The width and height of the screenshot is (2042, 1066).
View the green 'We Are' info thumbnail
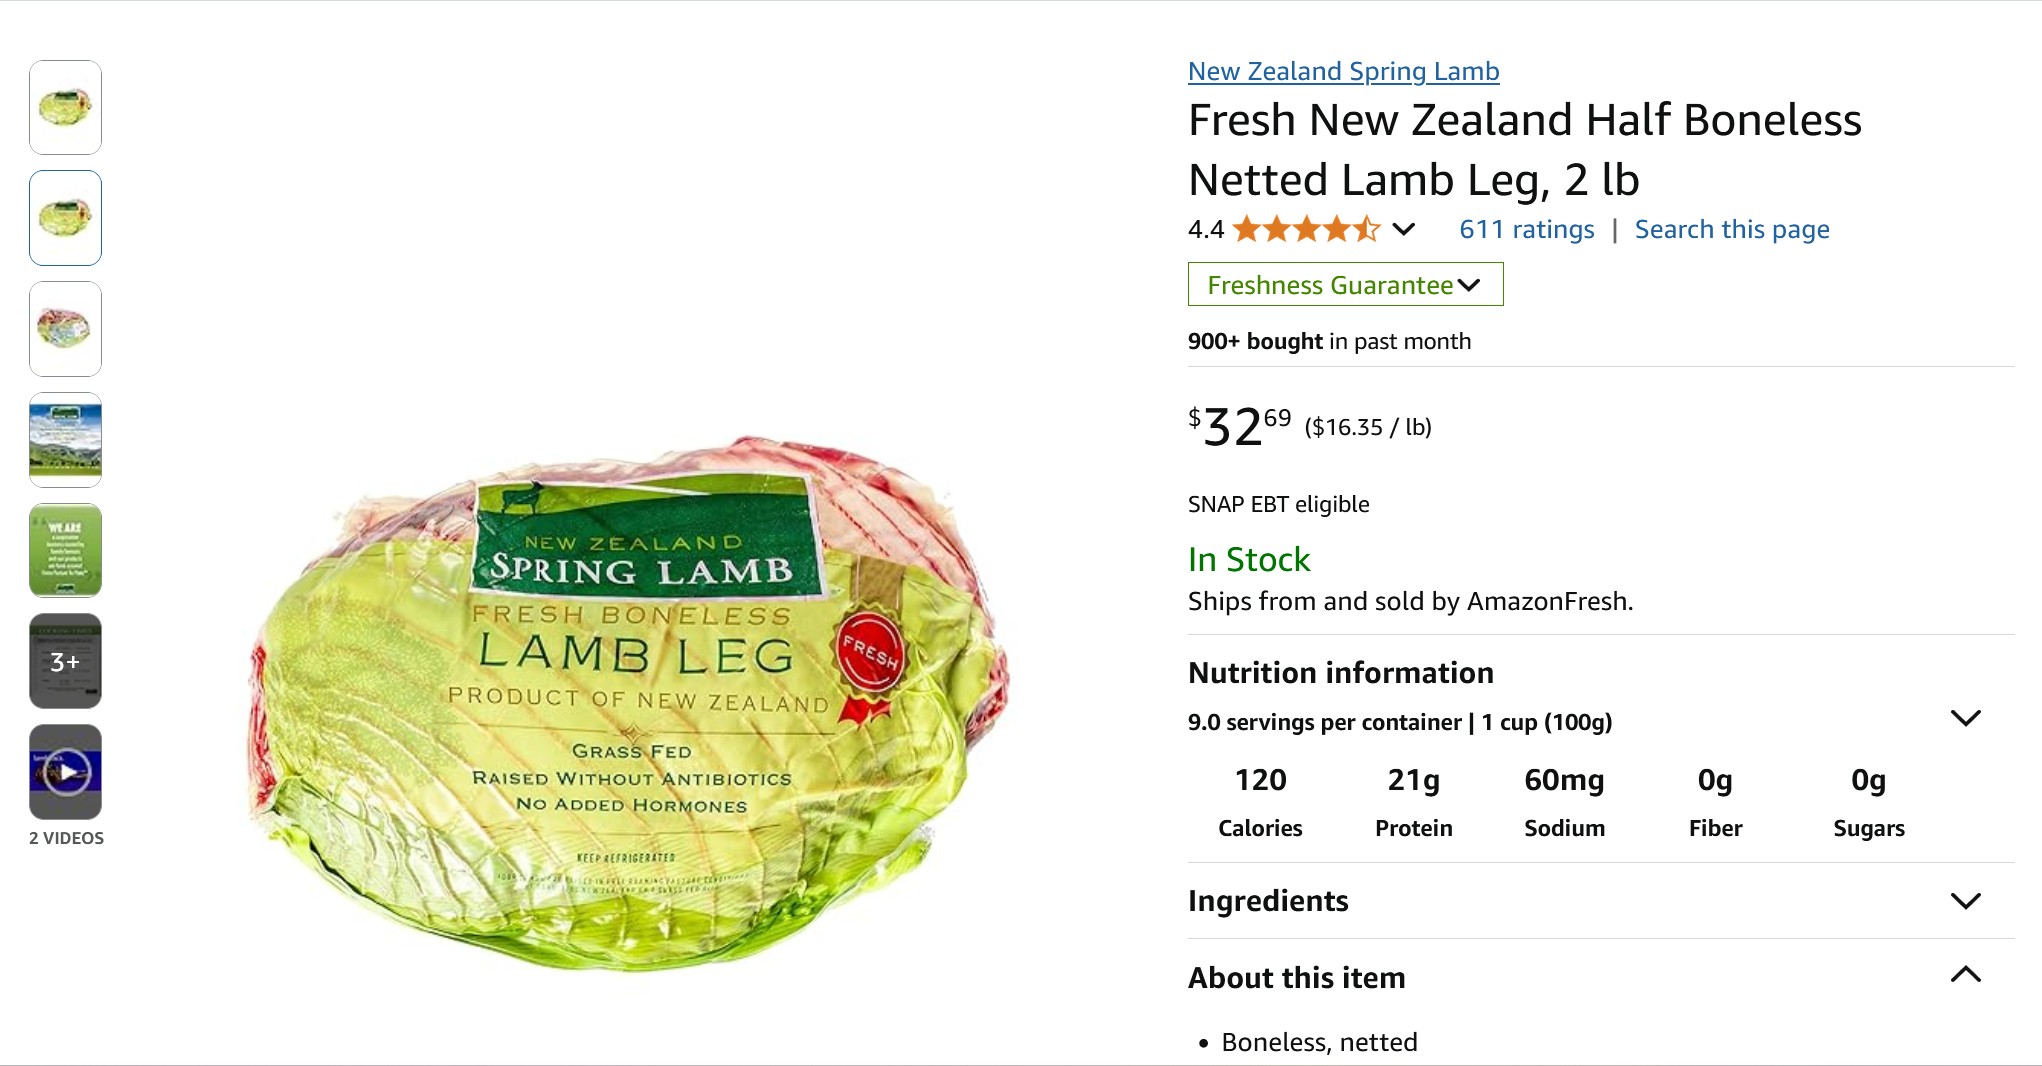pos(66,550)
